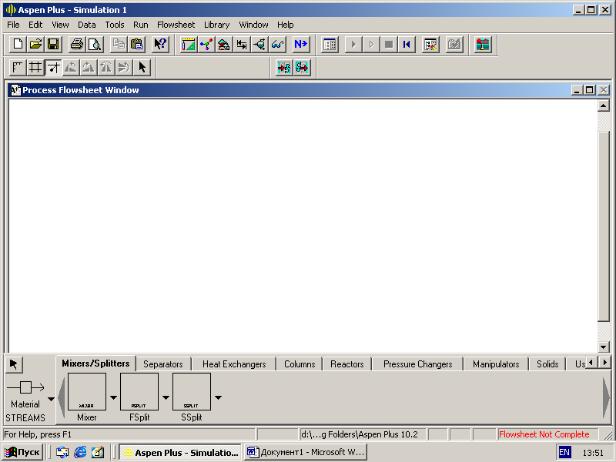This screenshot has height=462, width=616.
Task: Click the red and green gift-box icon
Action: click(x=483, y=44)
